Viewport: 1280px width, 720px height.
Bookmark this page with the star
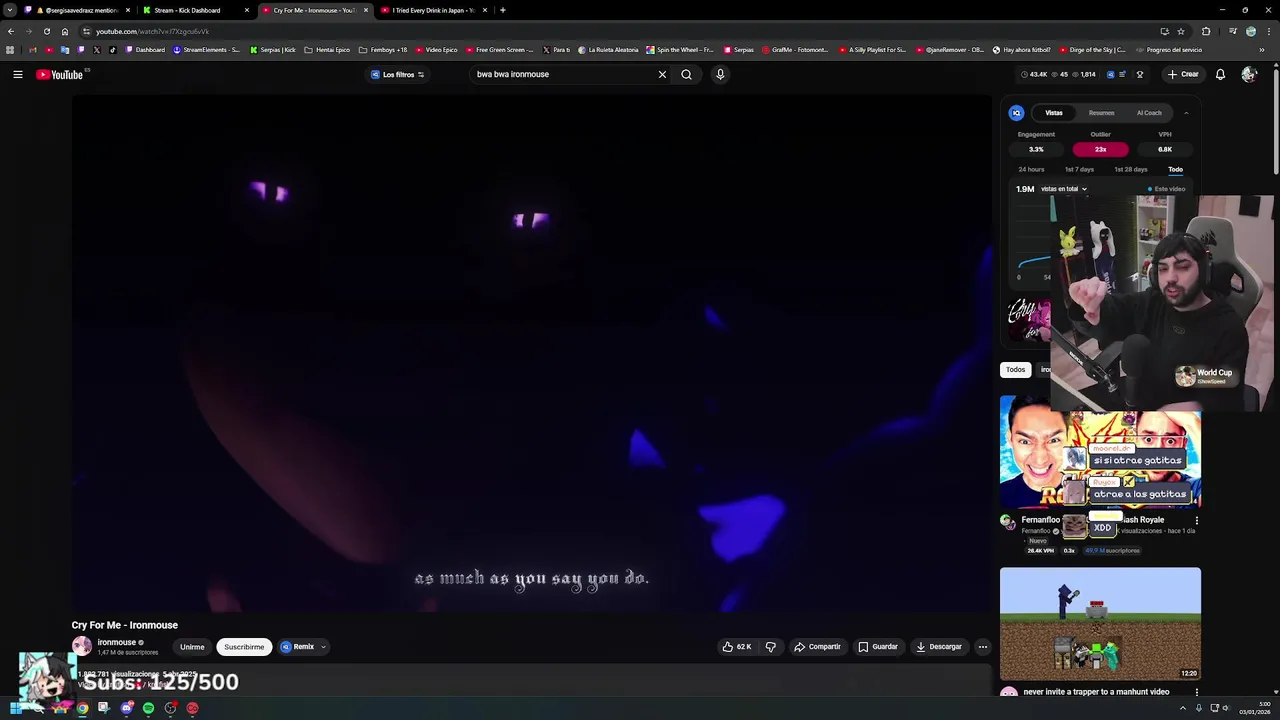click(1181, 31)
